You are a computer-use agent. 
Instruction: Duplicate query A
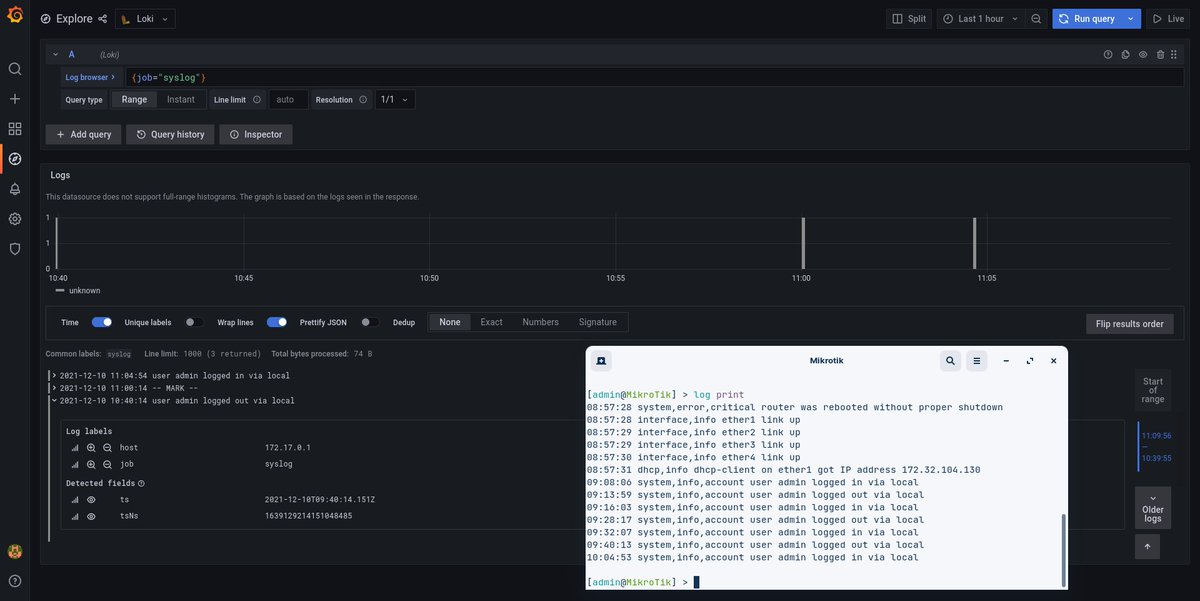[x=1125, y=54]
